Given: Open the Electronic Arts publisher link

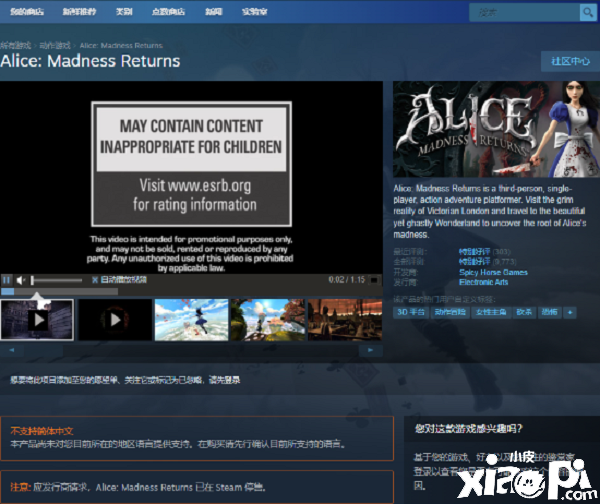Looking at the screenshot, I should tap(484, 282).
